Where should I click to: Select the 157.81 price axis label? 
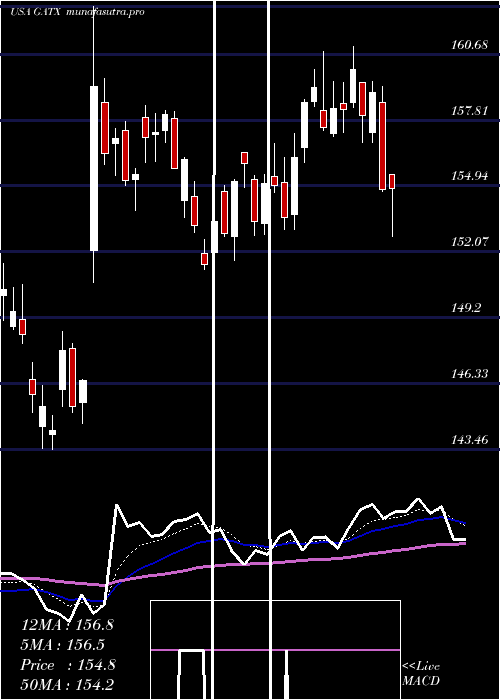tap(470, 110)
